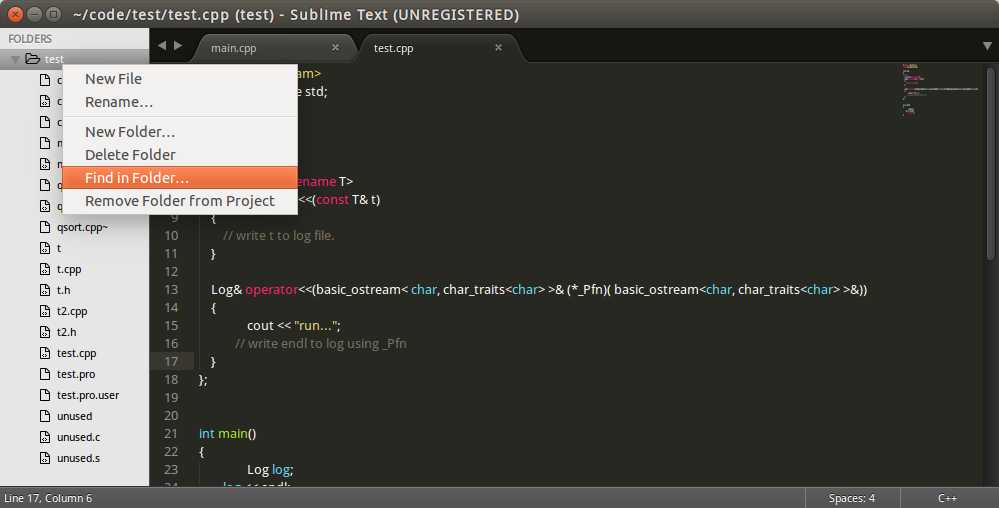Click the file icon beside test.cpp
Viewport: 999px width, 508px height.
pyautogui.click(x=45, y=353)
